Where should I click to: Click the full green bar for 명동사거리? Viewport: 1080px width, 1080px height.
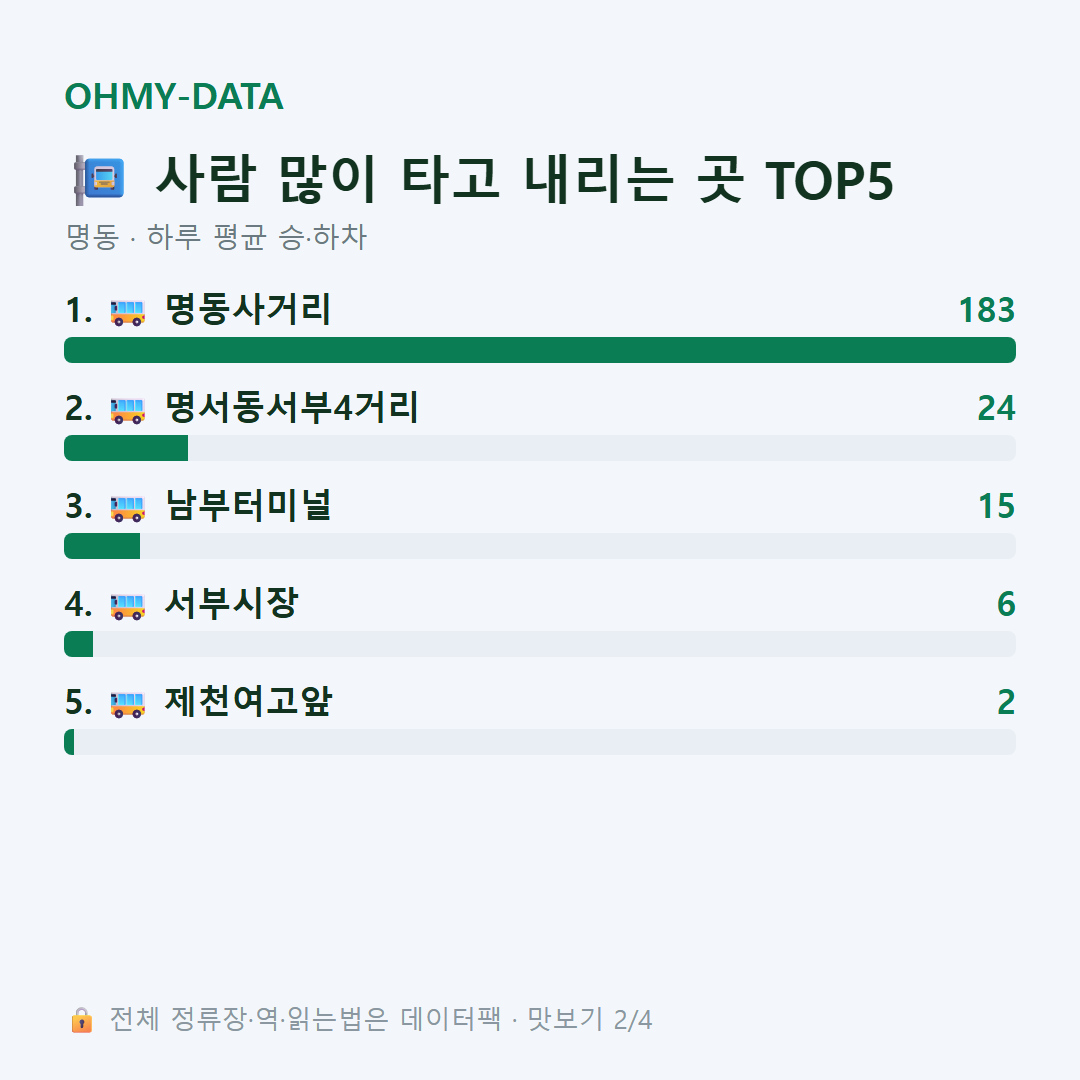coord(540,350)
